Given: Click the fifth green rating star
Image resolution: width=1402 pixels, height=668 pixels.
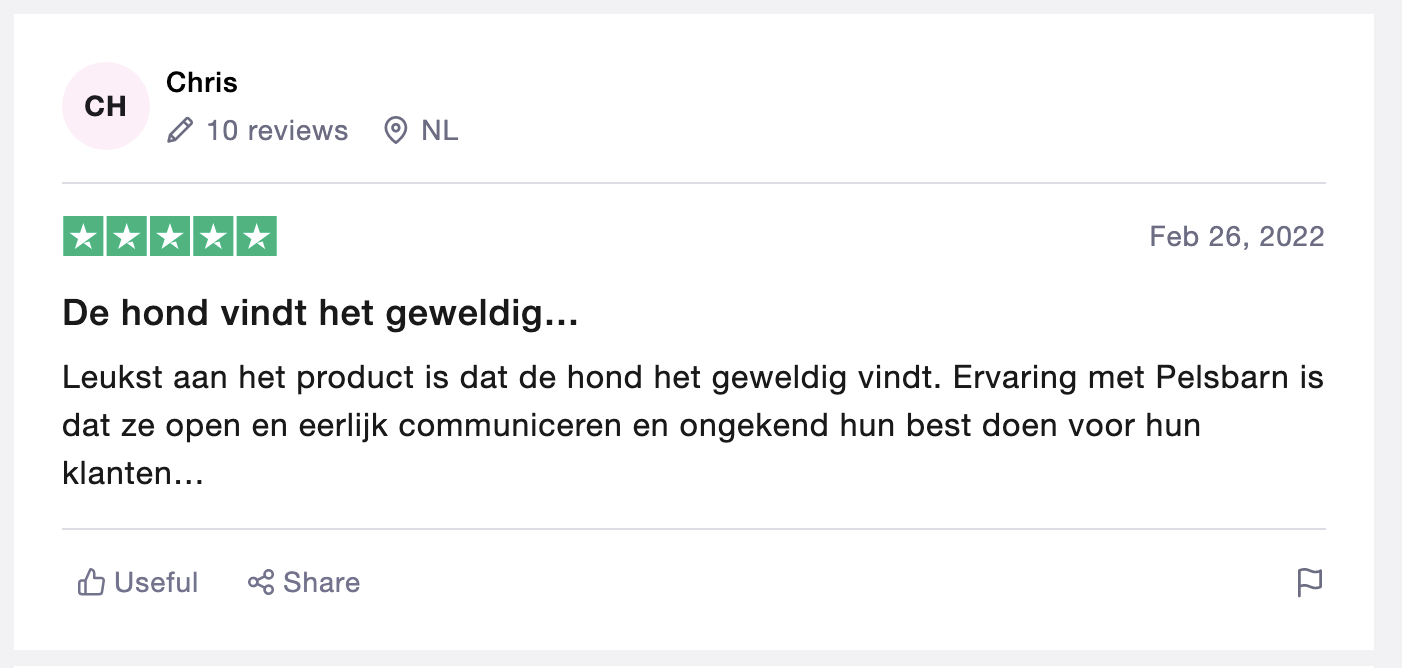Looking at the screenshot, I should coord(256,237).
